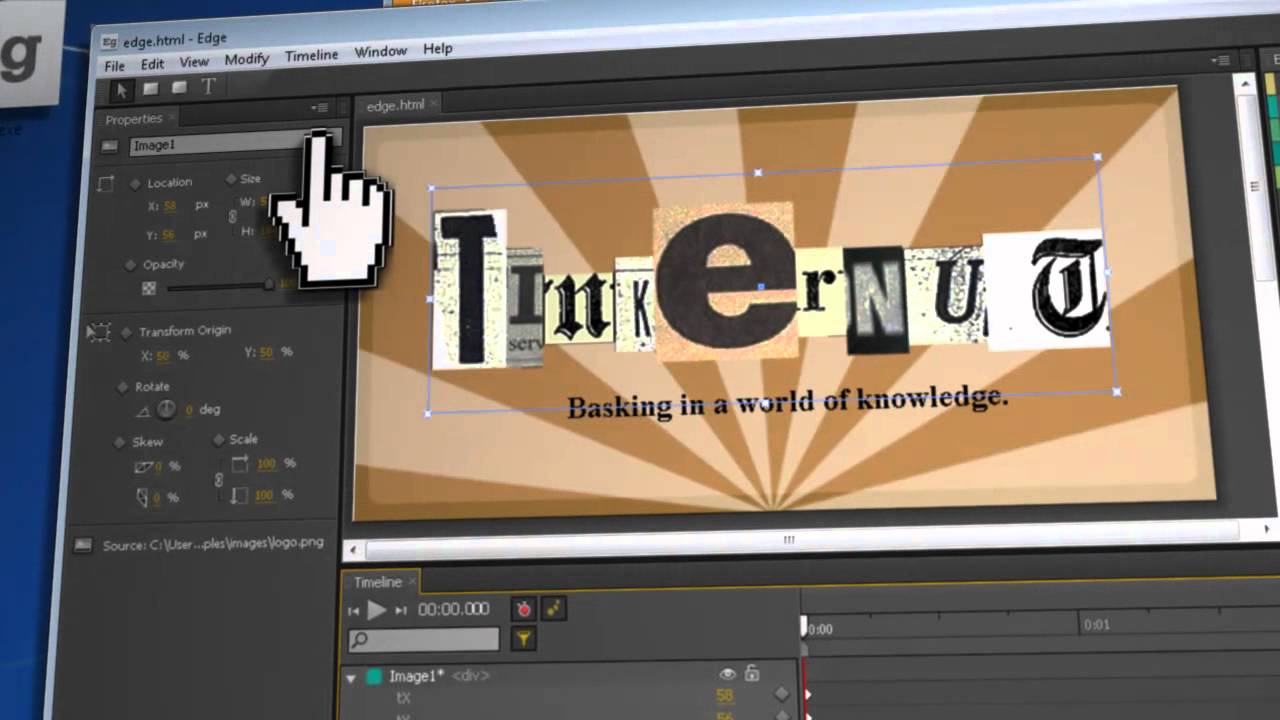Screen dimensions: 1280x720
Task: Add keyframe diamond for Rotate
Action: click(x=124, y=387)
